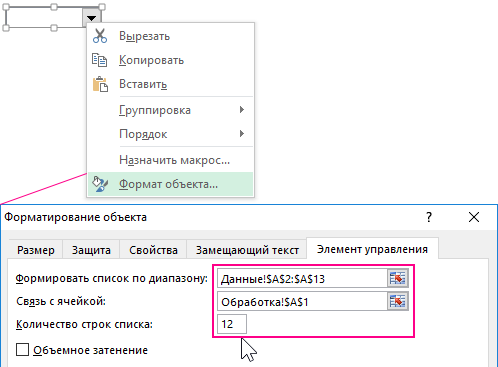Click the paint icon beside Формат объекта
Viewport: 498px width, 367px height.
tap(100, 184)
